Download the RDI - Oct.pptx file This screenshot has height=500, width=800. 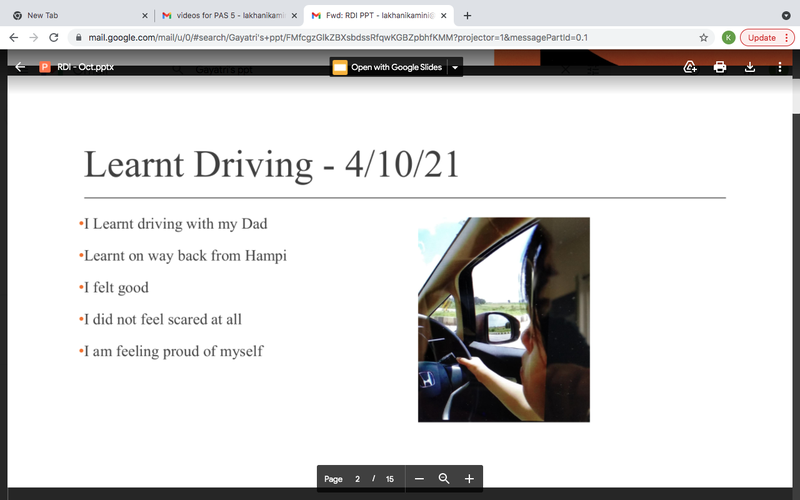[x=749, y=67]
